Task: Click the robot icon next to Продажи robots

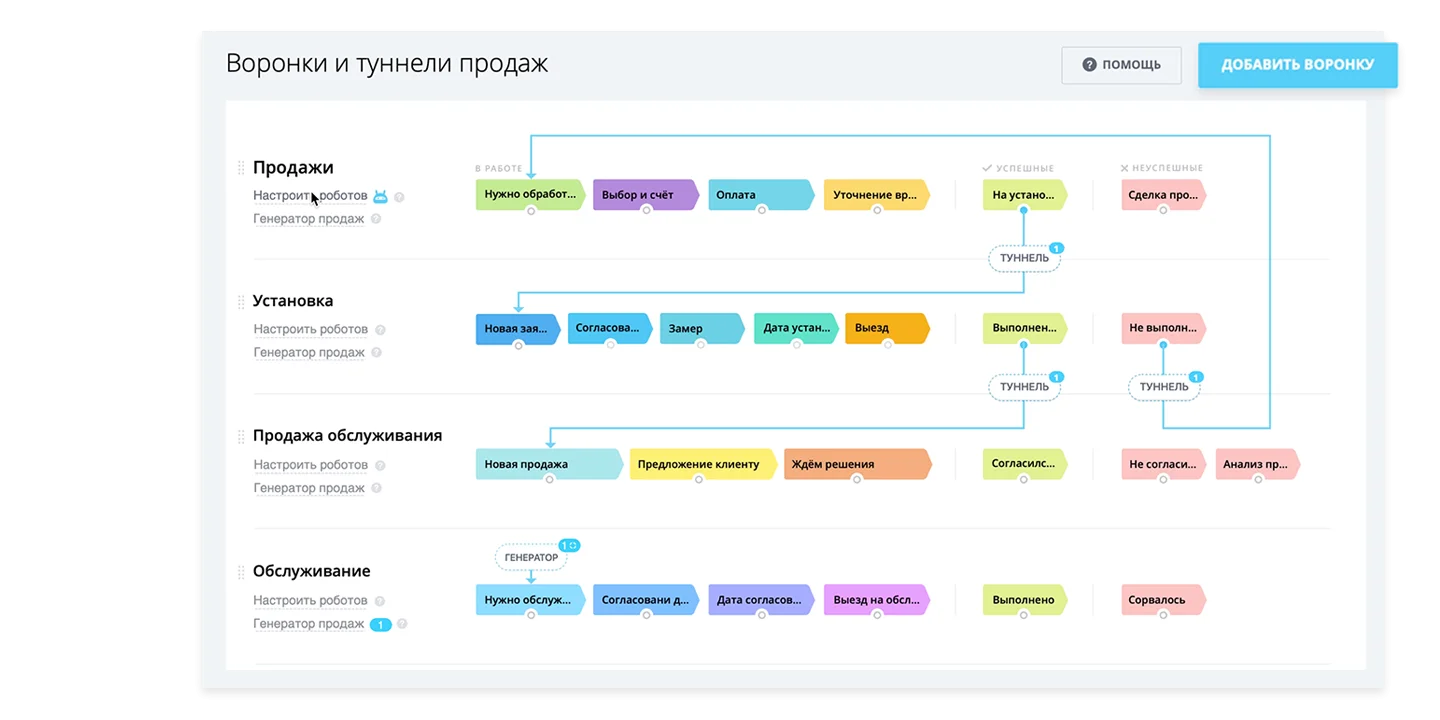Action: coord(380,197)
